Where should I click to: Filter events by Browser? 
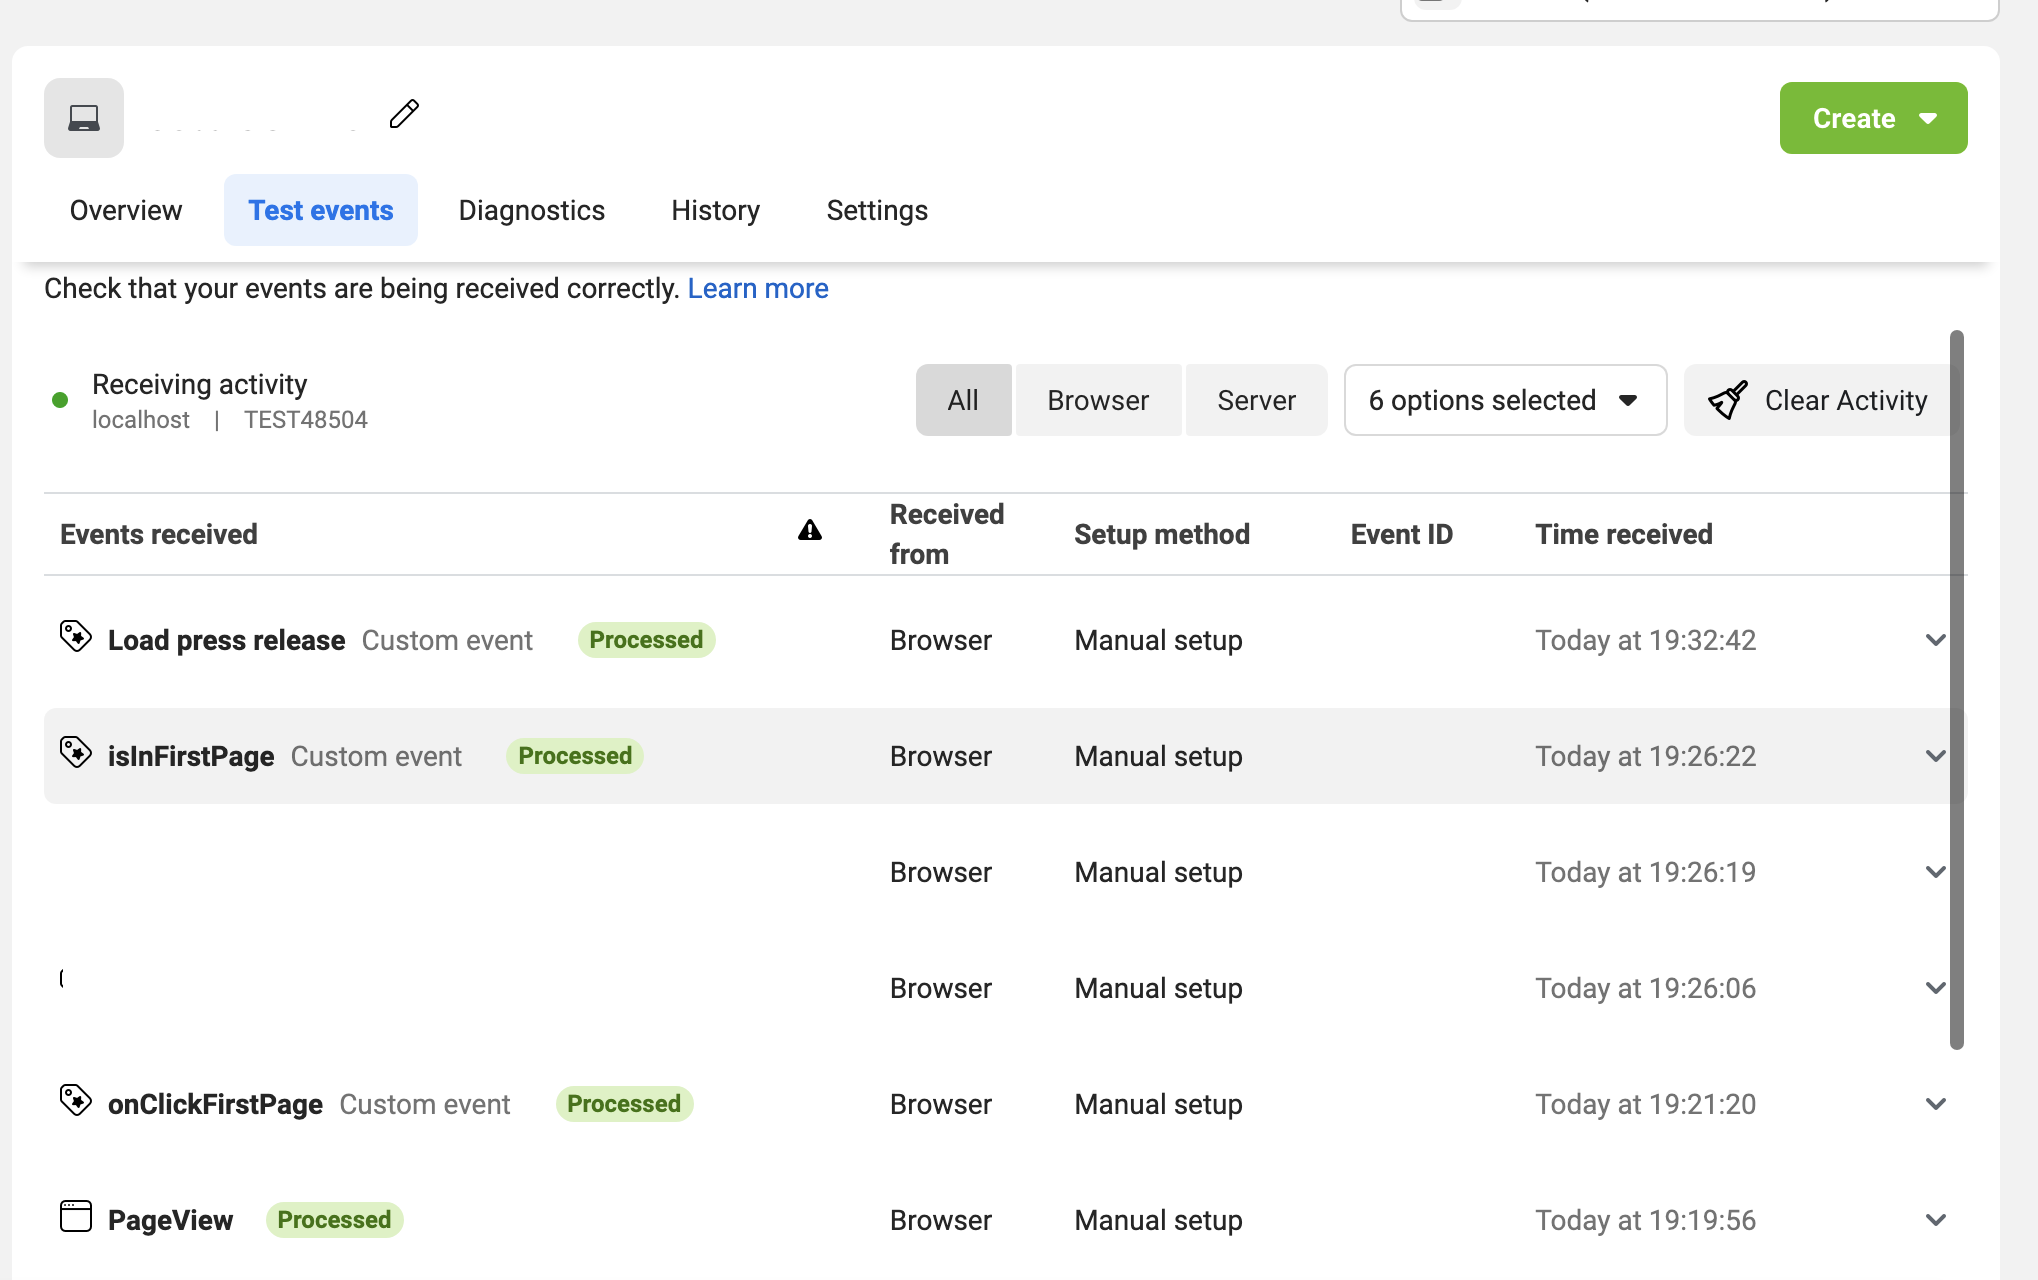[1098, 400]
